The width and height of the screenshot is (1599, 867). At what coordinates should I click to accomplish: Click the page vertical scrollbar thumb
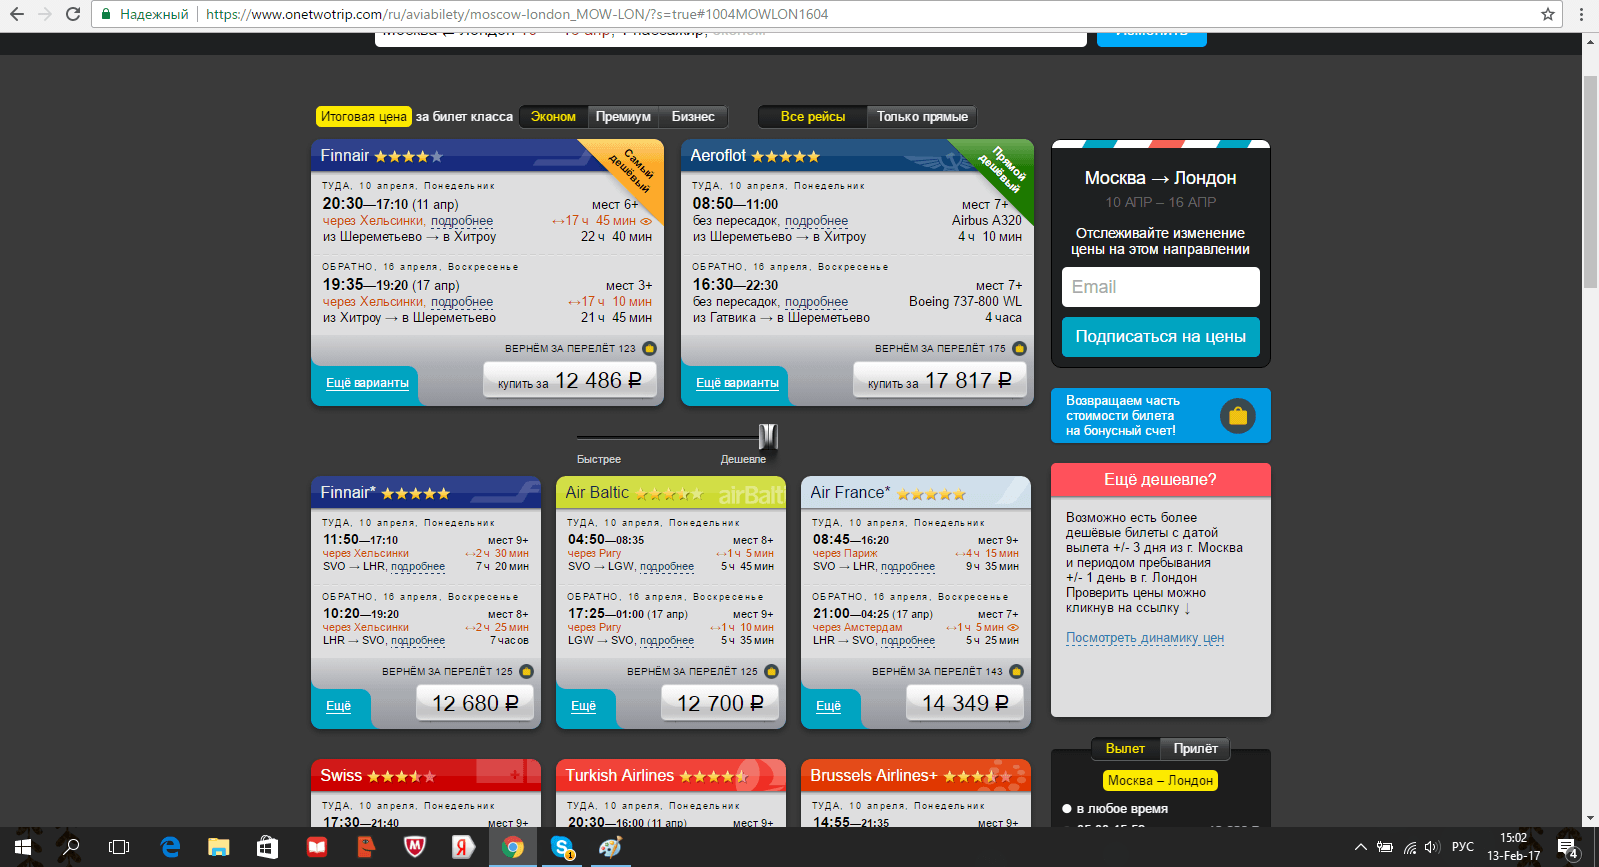tap(1590, 180)
